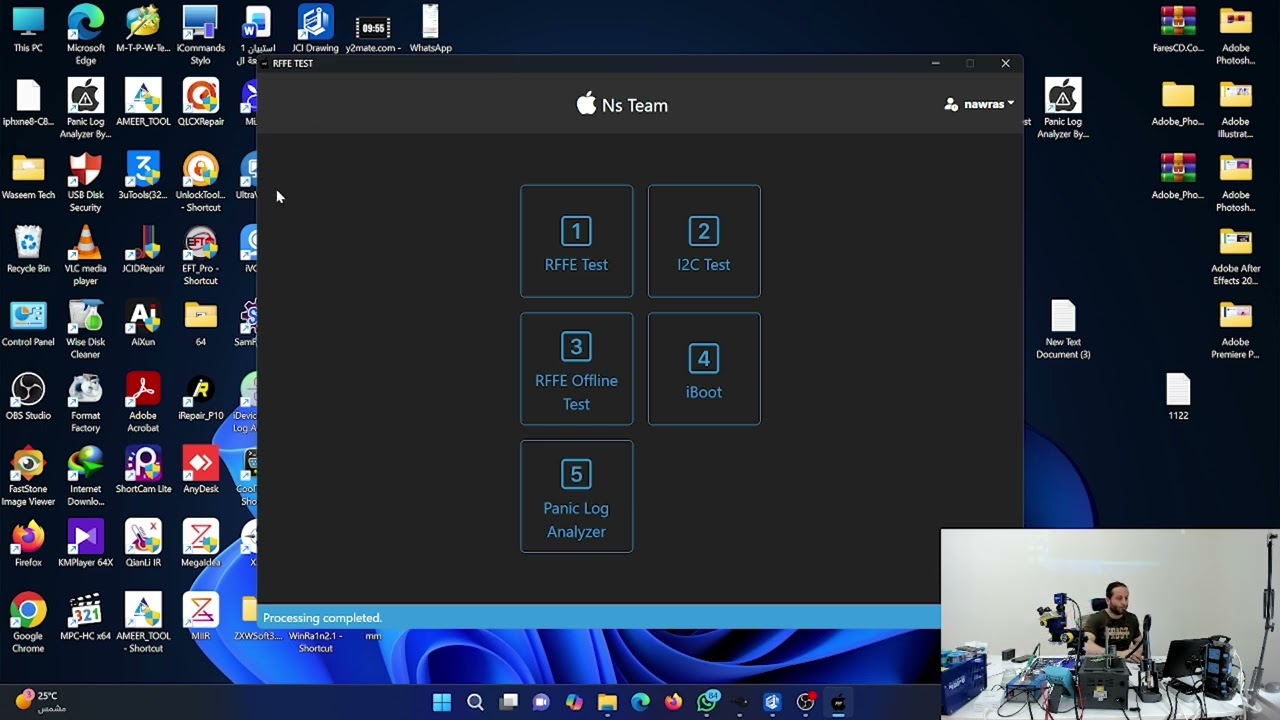Select the y2mate.com video file icon
This screenshot has width=1280, height=720.
tap(373, 30)
